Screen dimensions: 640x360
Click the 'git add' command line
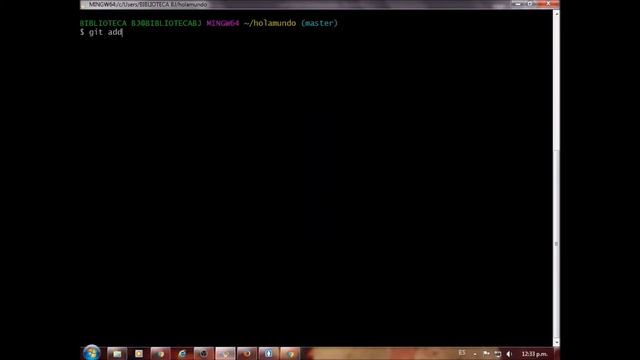tap(101, 32)
